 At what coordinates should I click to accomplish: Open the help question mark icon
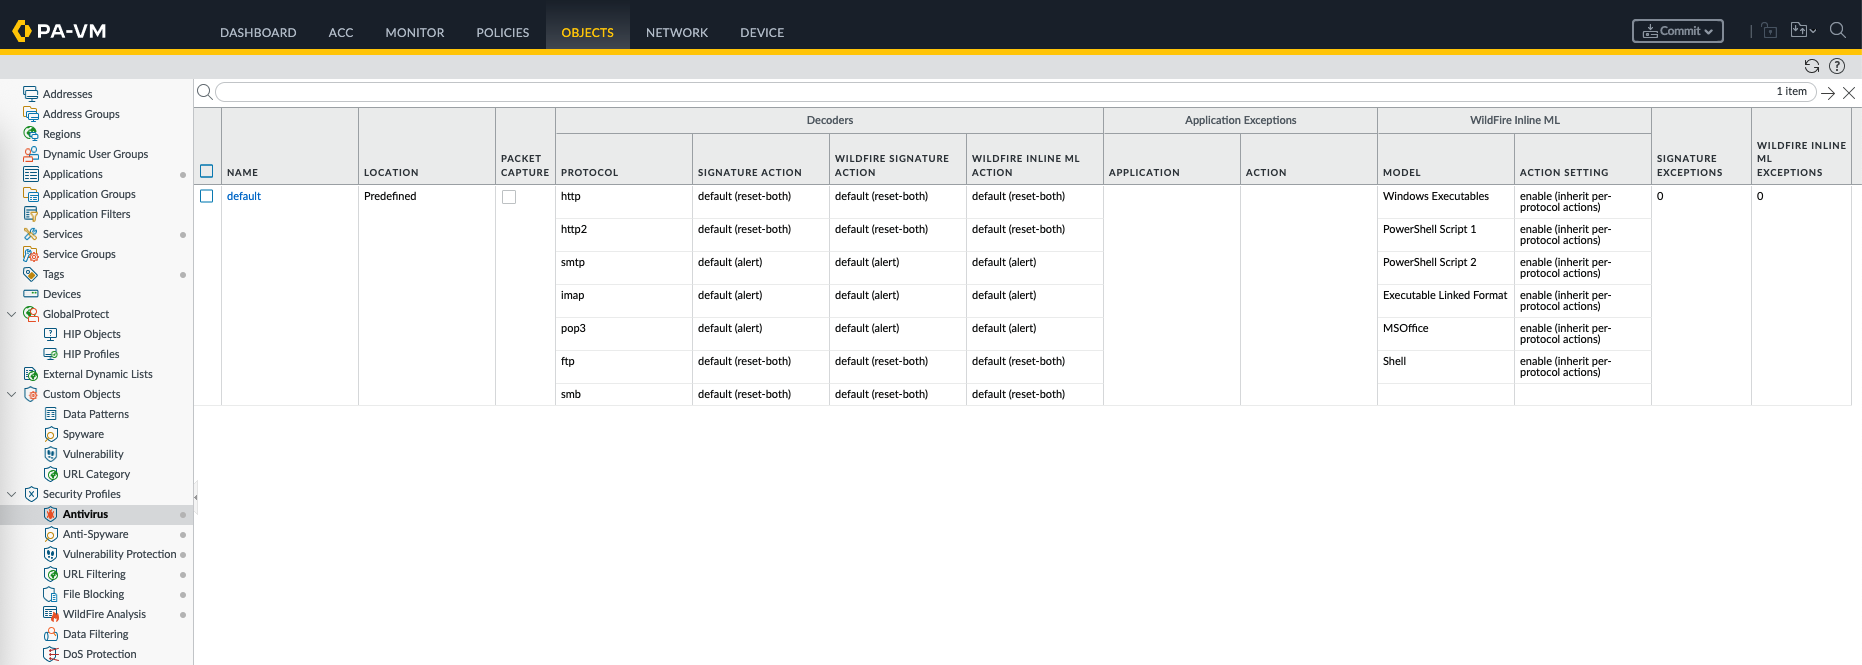1837,66
